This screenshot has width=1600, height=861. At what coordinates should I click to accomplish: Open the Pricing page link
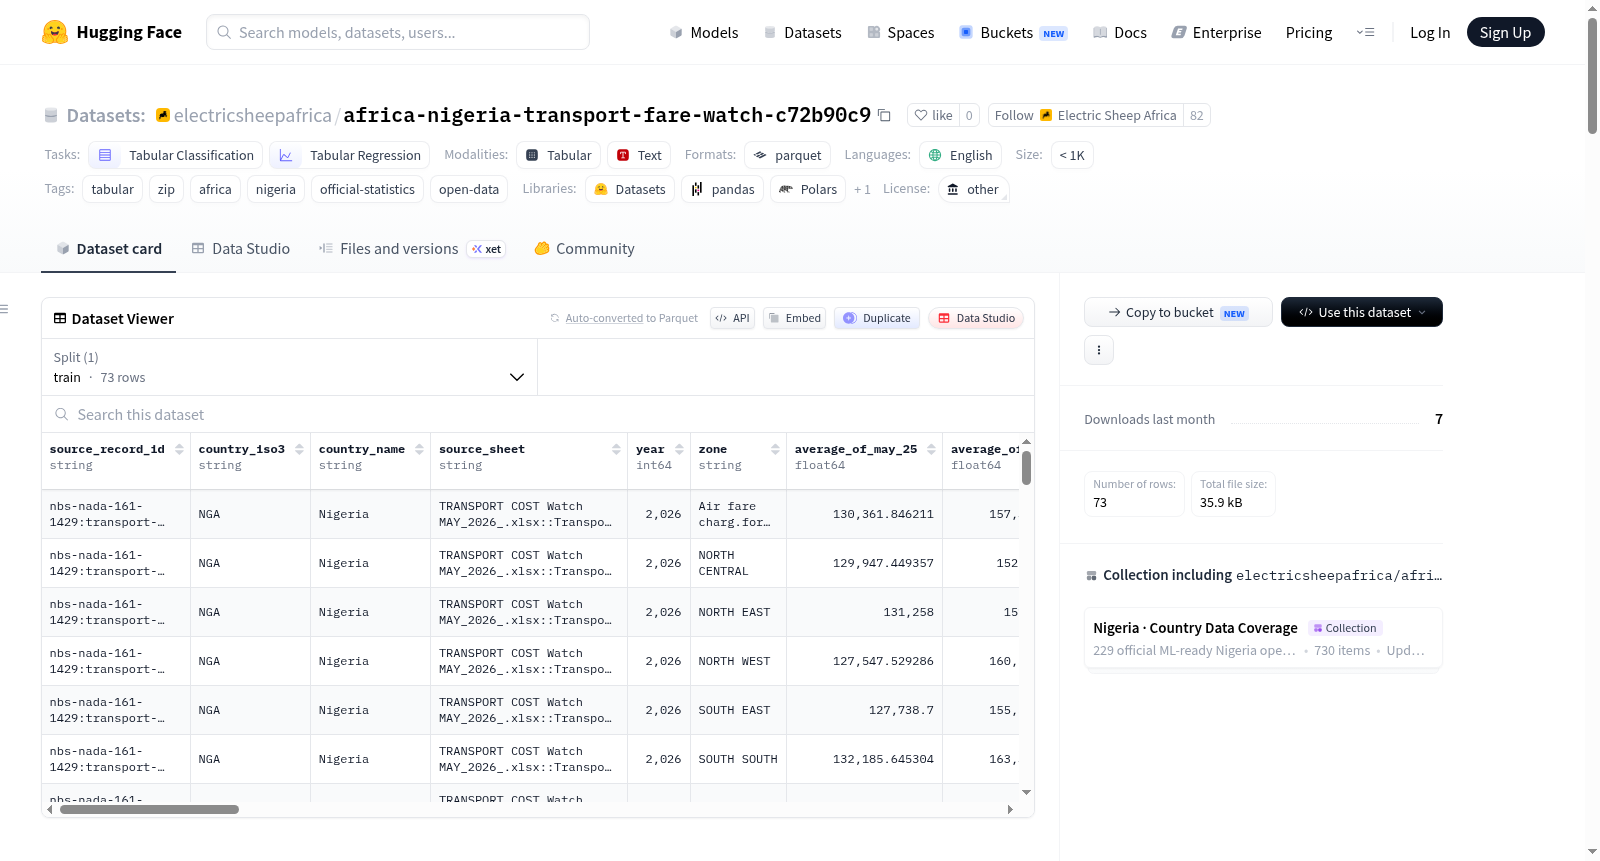[x=1309, y=32]
